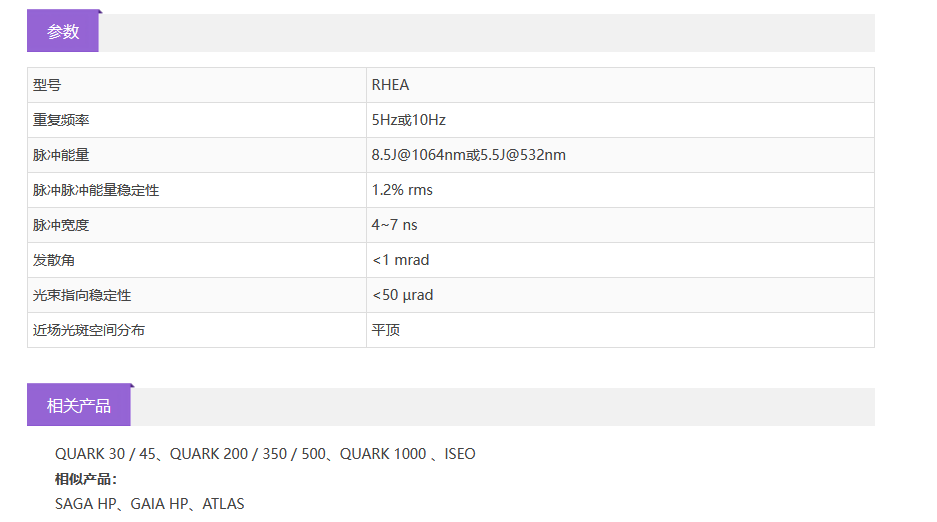Viewport: 937px width, 522px height.
Task: Open the QUARK 200 / 350 / 500 link
Action: click(248, 454)
